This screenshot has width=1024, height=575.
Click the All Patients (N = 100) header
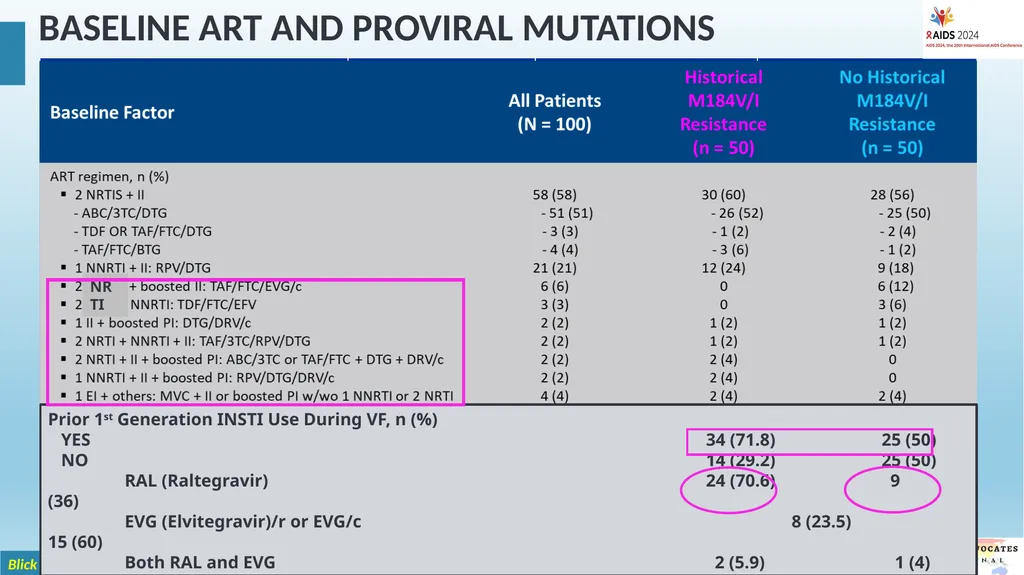[554, 112]
